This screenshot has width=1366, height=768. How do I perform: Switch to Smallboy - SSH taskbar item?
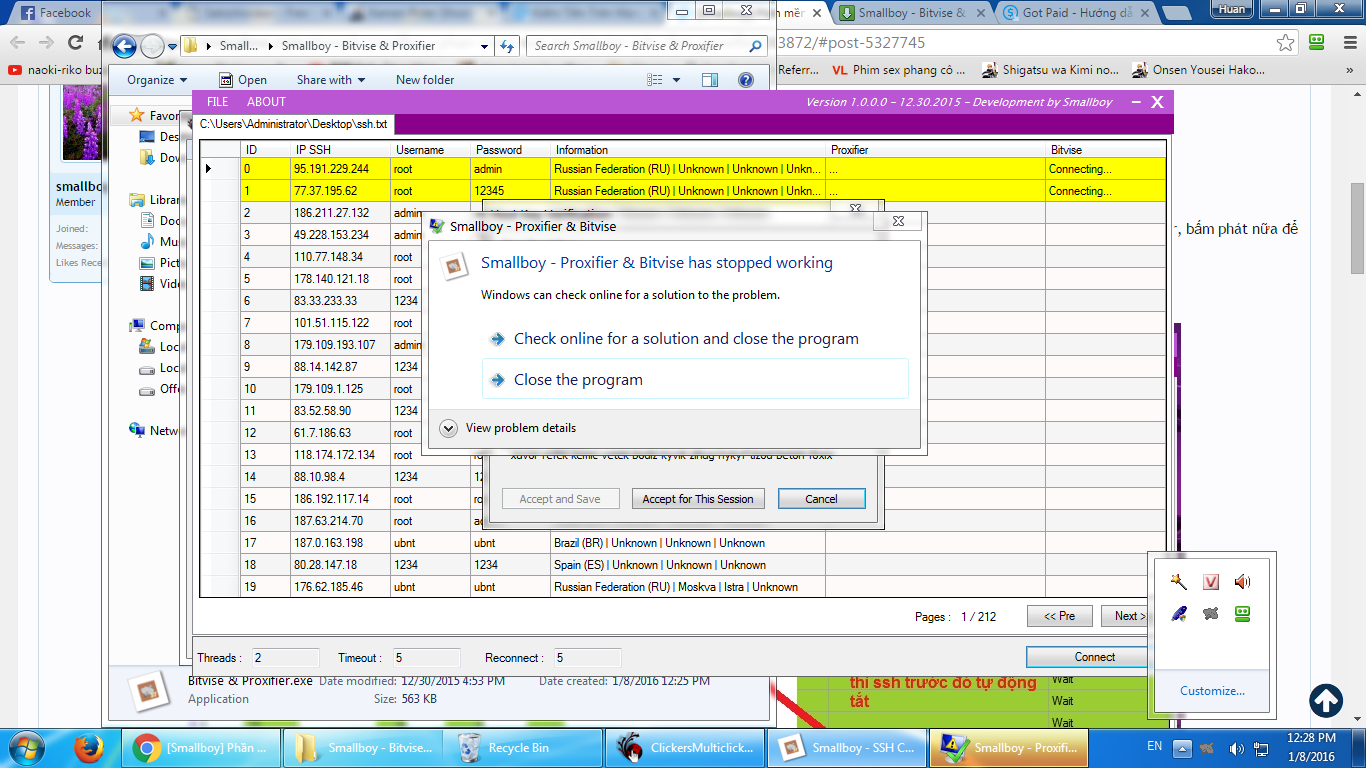point(848,748)
